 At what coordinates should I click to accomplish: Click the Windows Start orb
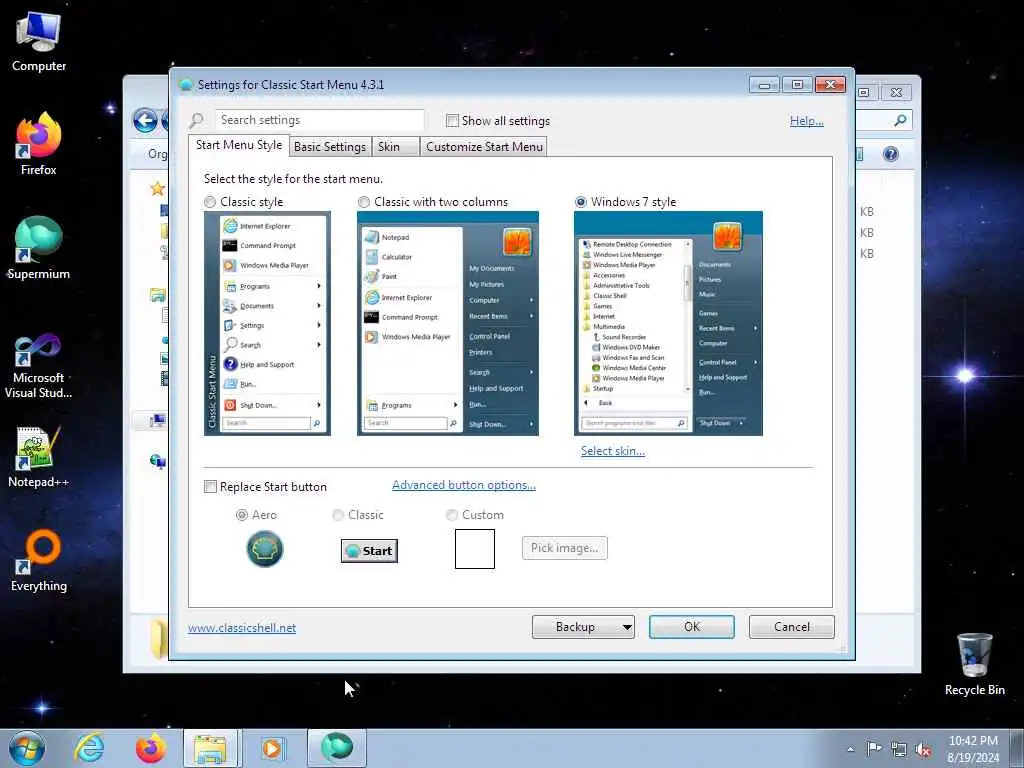point(27,748)
